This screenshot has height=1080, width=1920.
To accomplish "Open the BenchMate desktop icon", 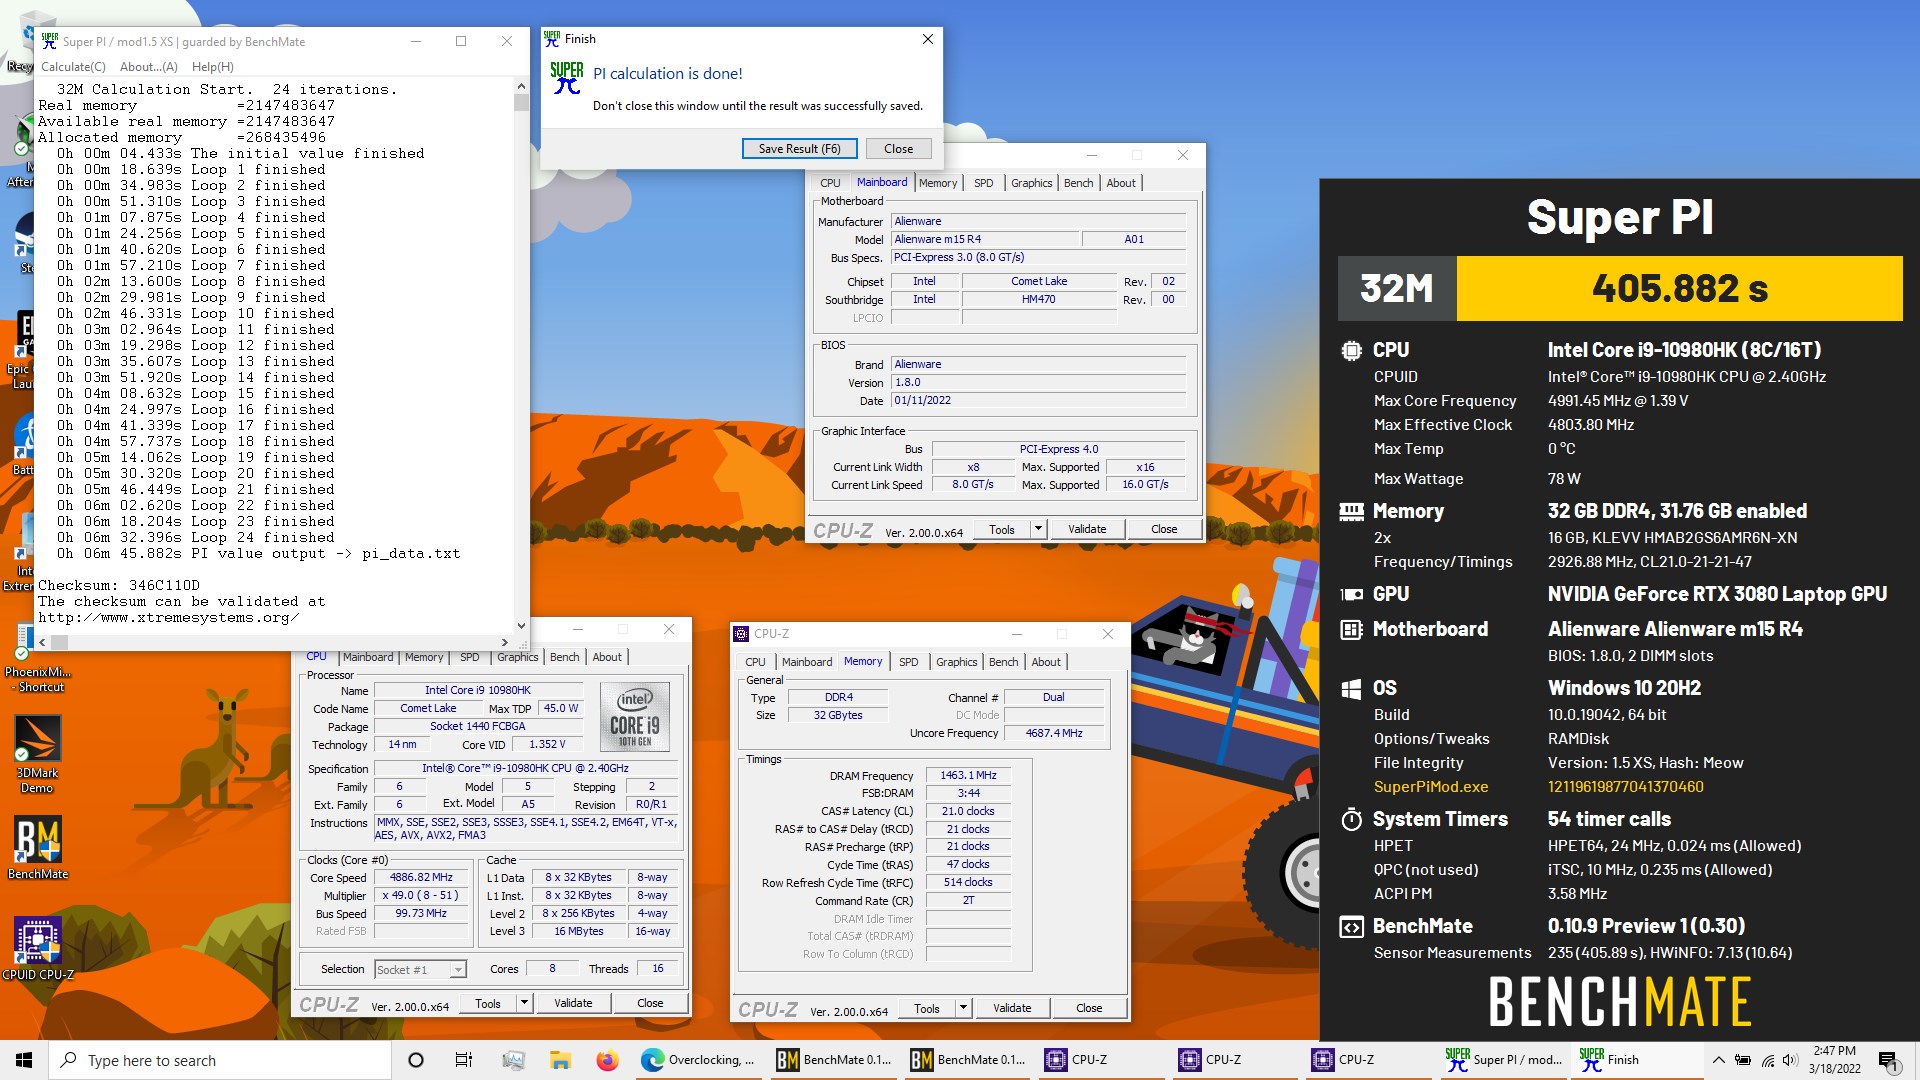I will point(37,847).
